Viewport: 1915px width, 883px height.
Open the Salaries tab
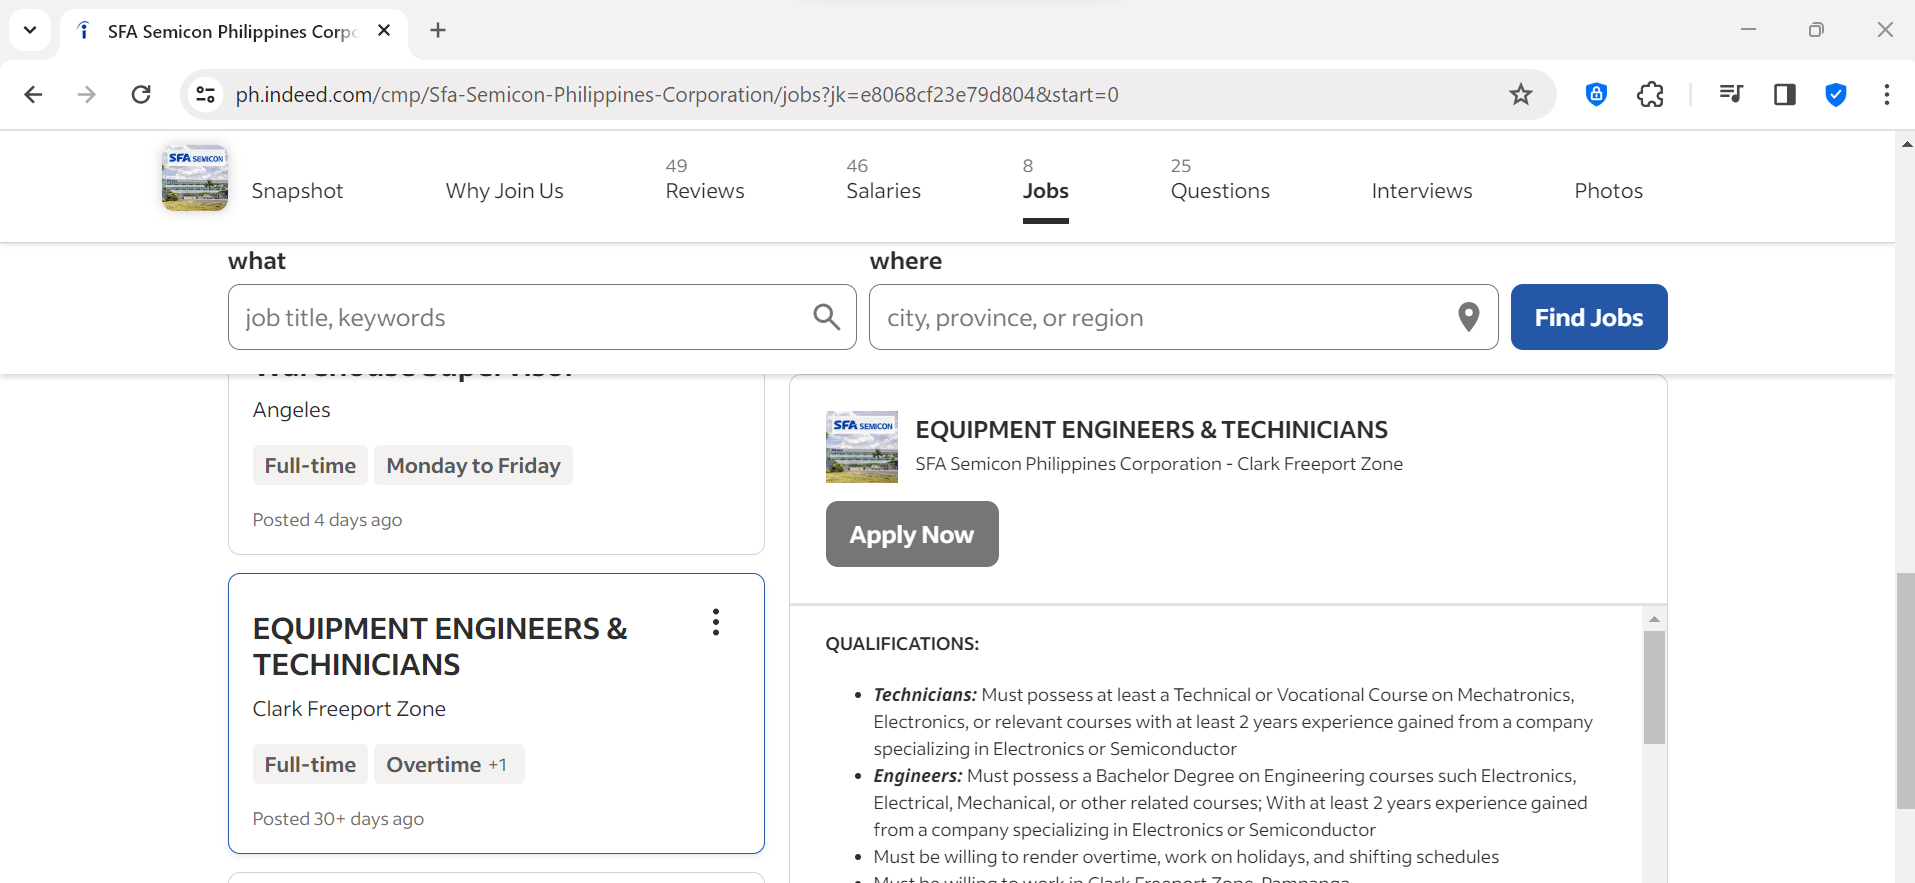[x=882, y=190]
